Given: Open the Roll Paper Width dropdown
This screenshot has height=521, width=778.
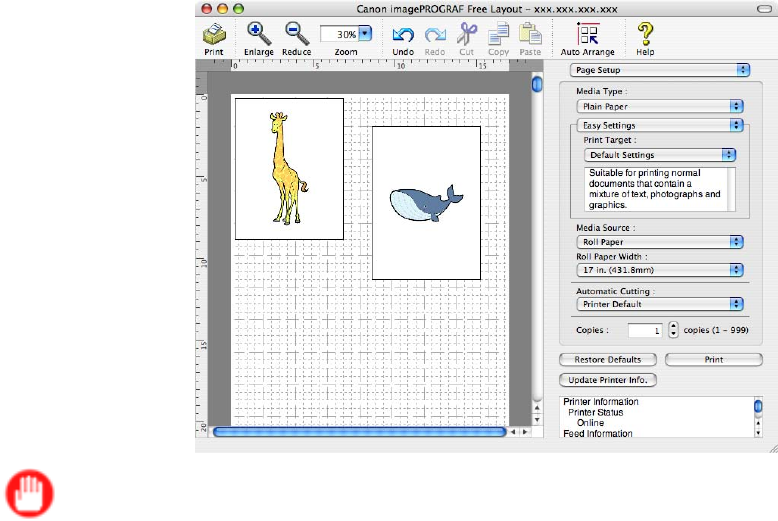Looking at the screenshot, I should click(660, 270).
